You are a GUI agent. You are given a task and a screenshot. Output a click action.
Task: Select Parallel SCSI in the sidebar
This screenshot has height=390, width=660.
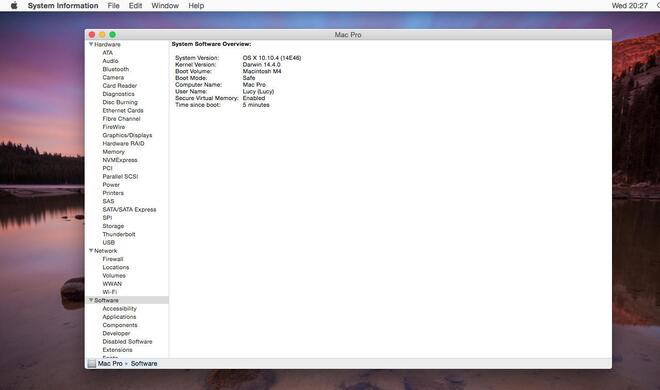[x=120, y=176]
